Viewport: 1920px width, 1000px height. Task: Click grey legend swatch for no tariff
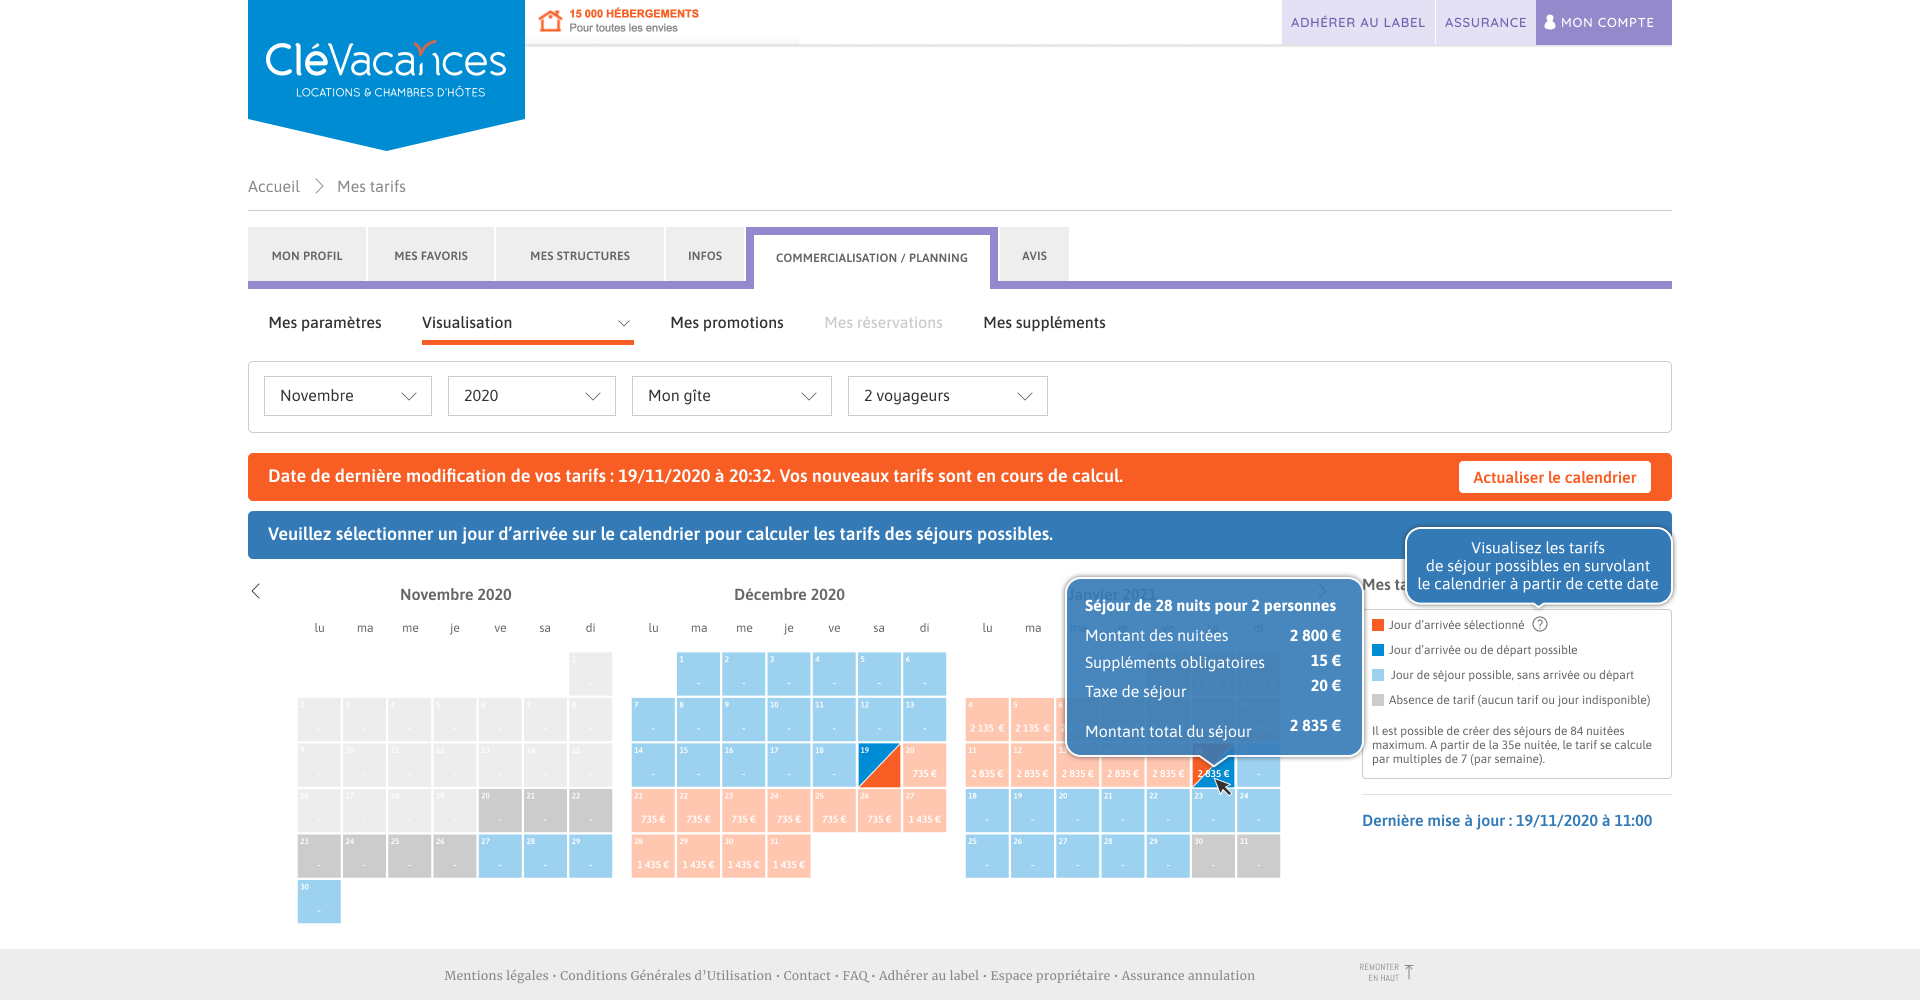click(1378, 700)
